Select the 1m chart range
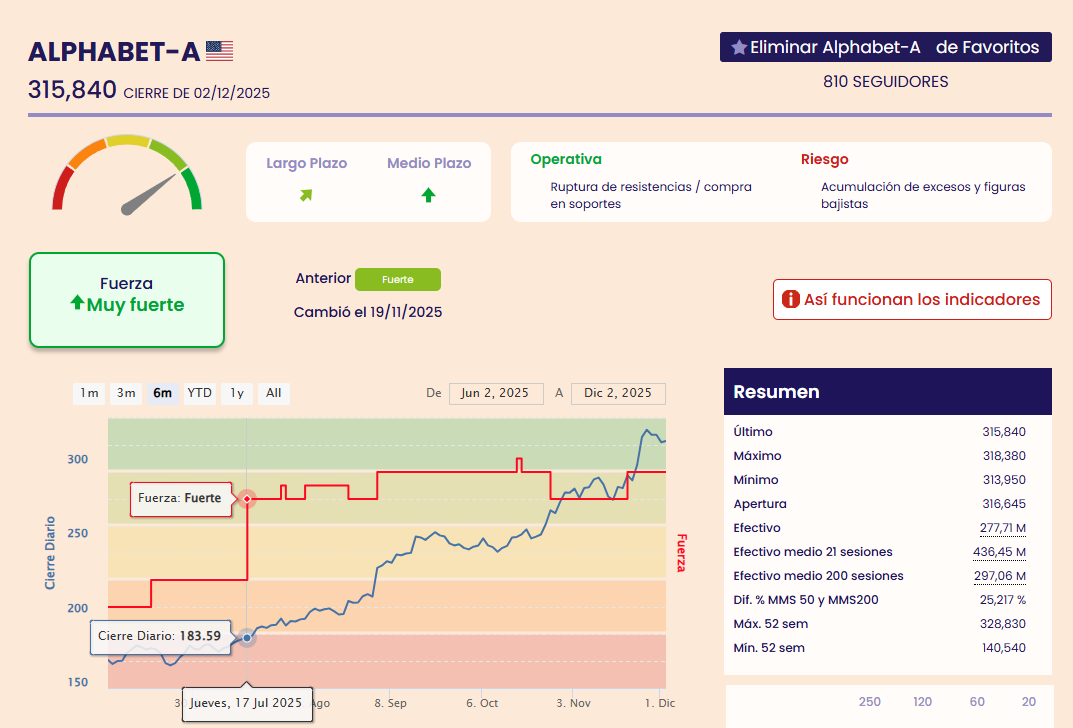 [89, 393]
